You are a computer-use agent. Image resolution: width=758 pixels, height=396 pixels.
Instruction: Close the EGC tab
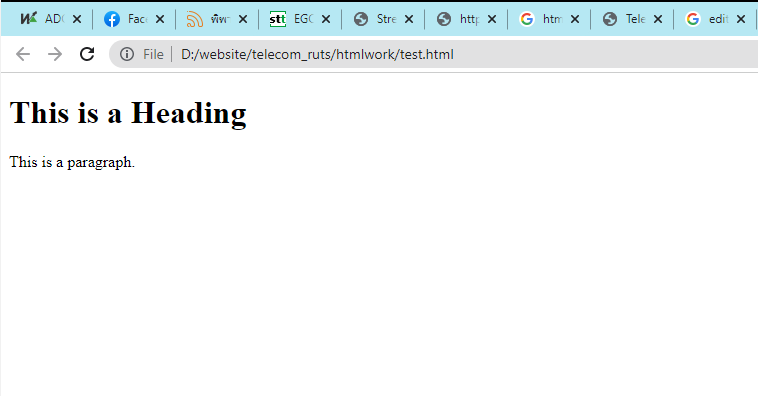326,19
